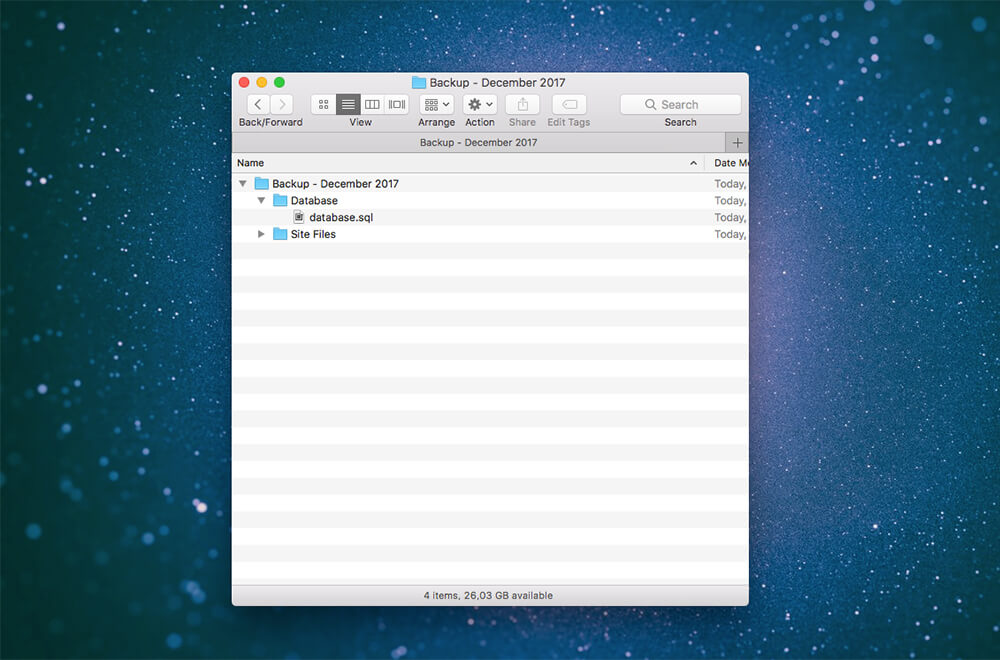
Task: Click the Share toolbar icon
Action: click(522, 104)
